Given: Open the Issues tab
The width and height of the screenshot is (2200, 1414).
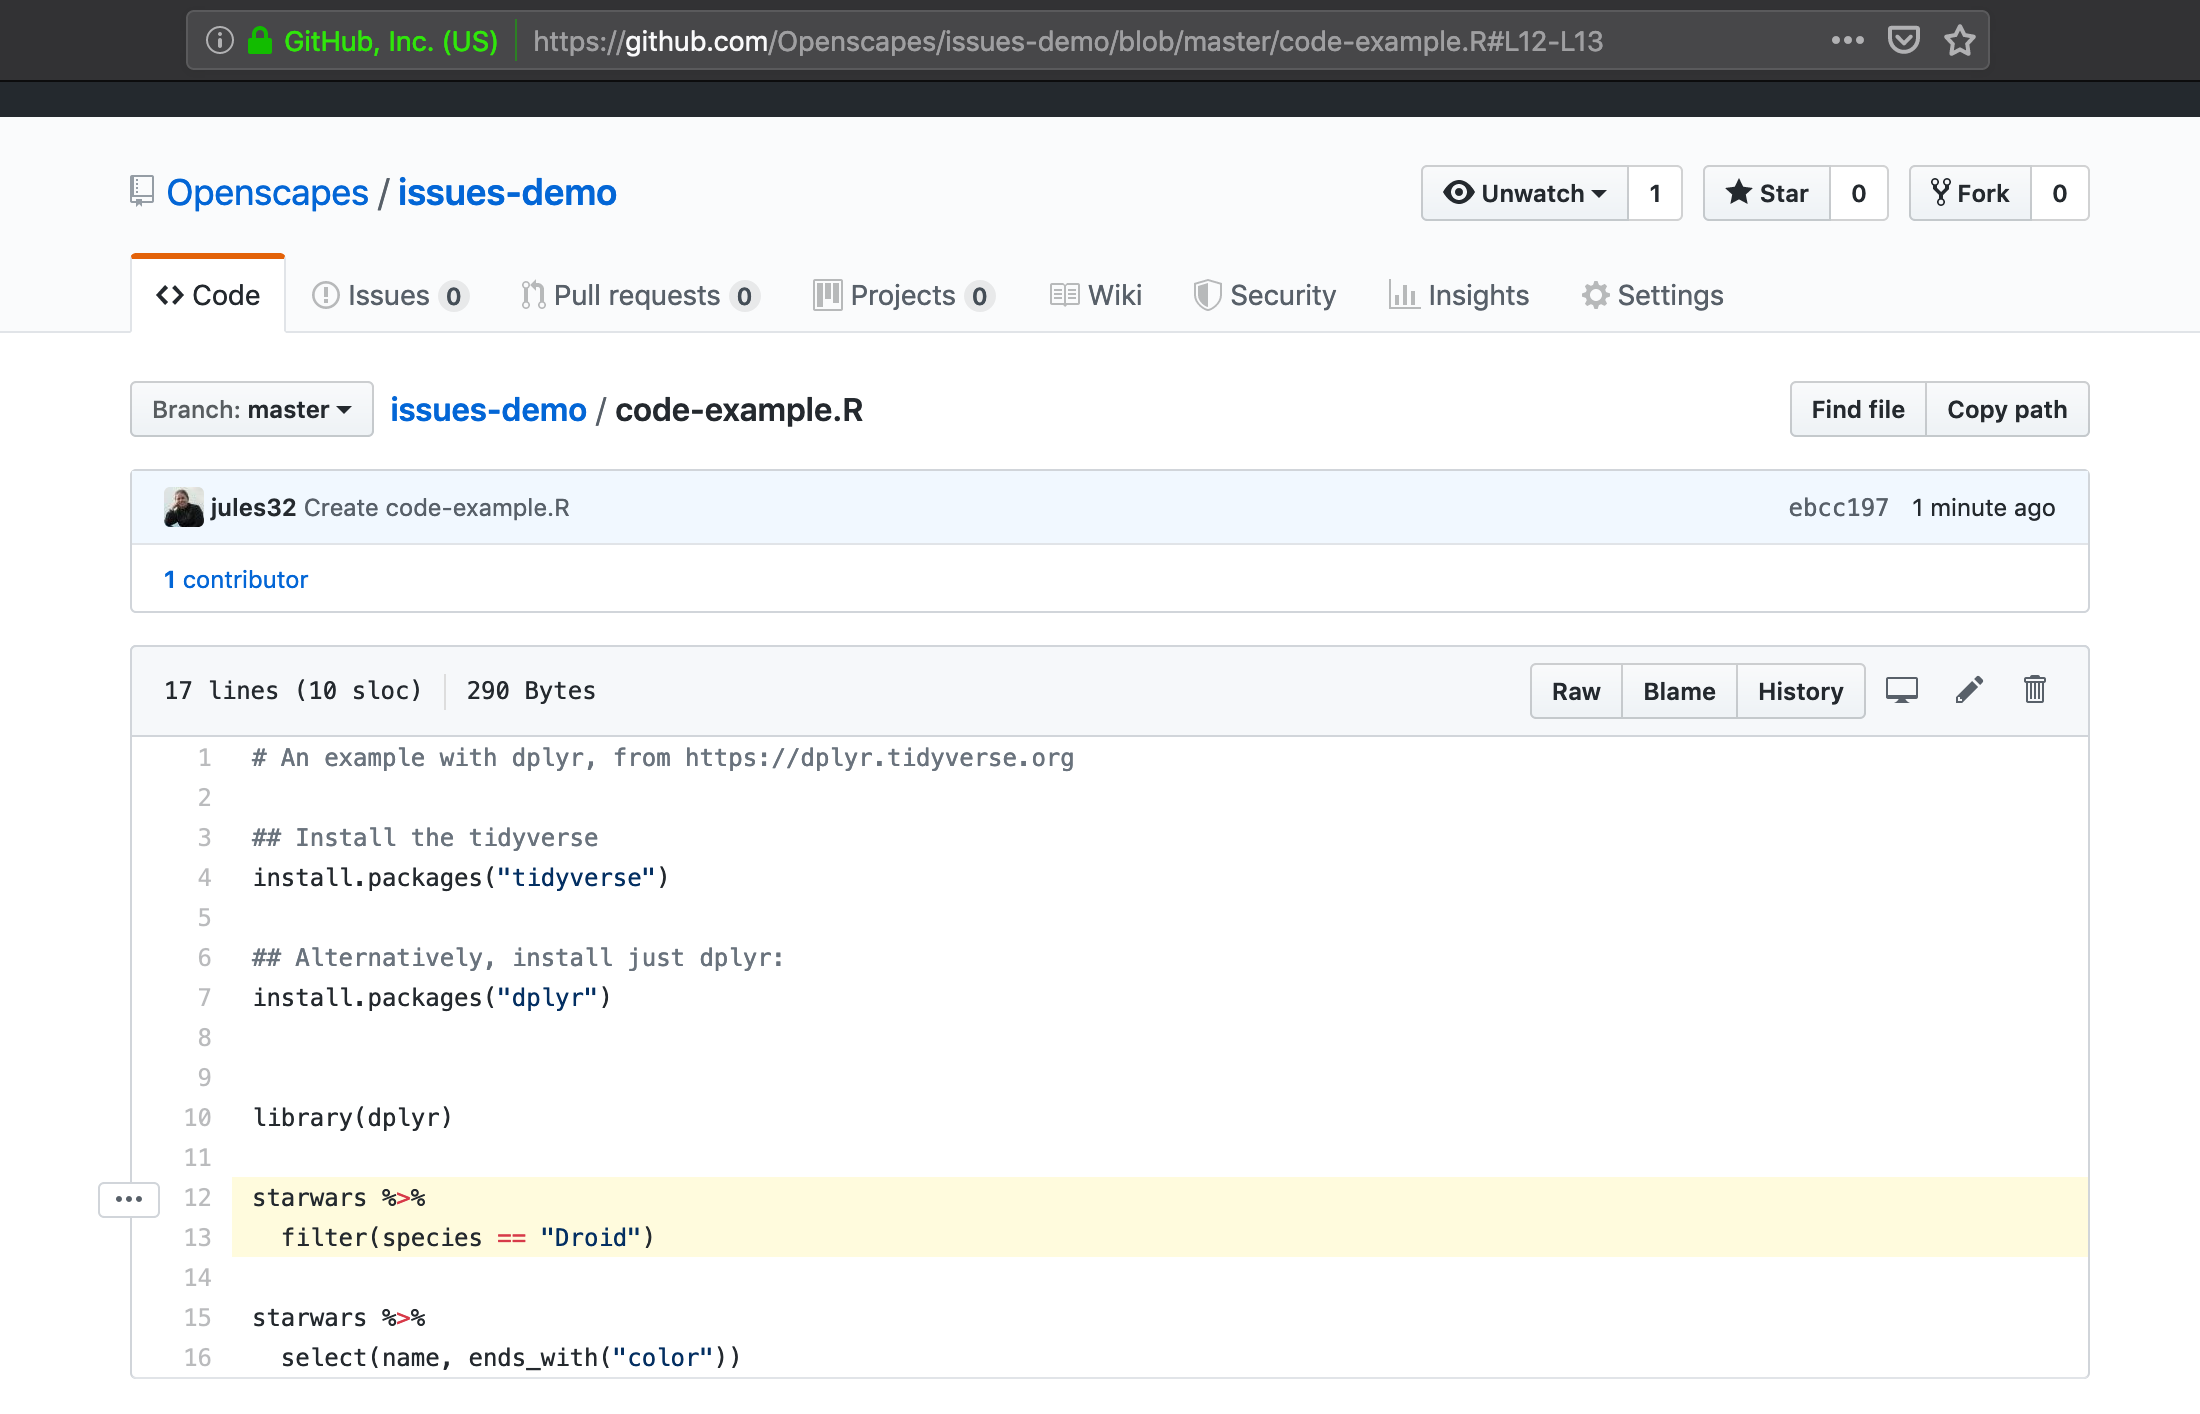Looking at the screenshot, I should 390,295.
